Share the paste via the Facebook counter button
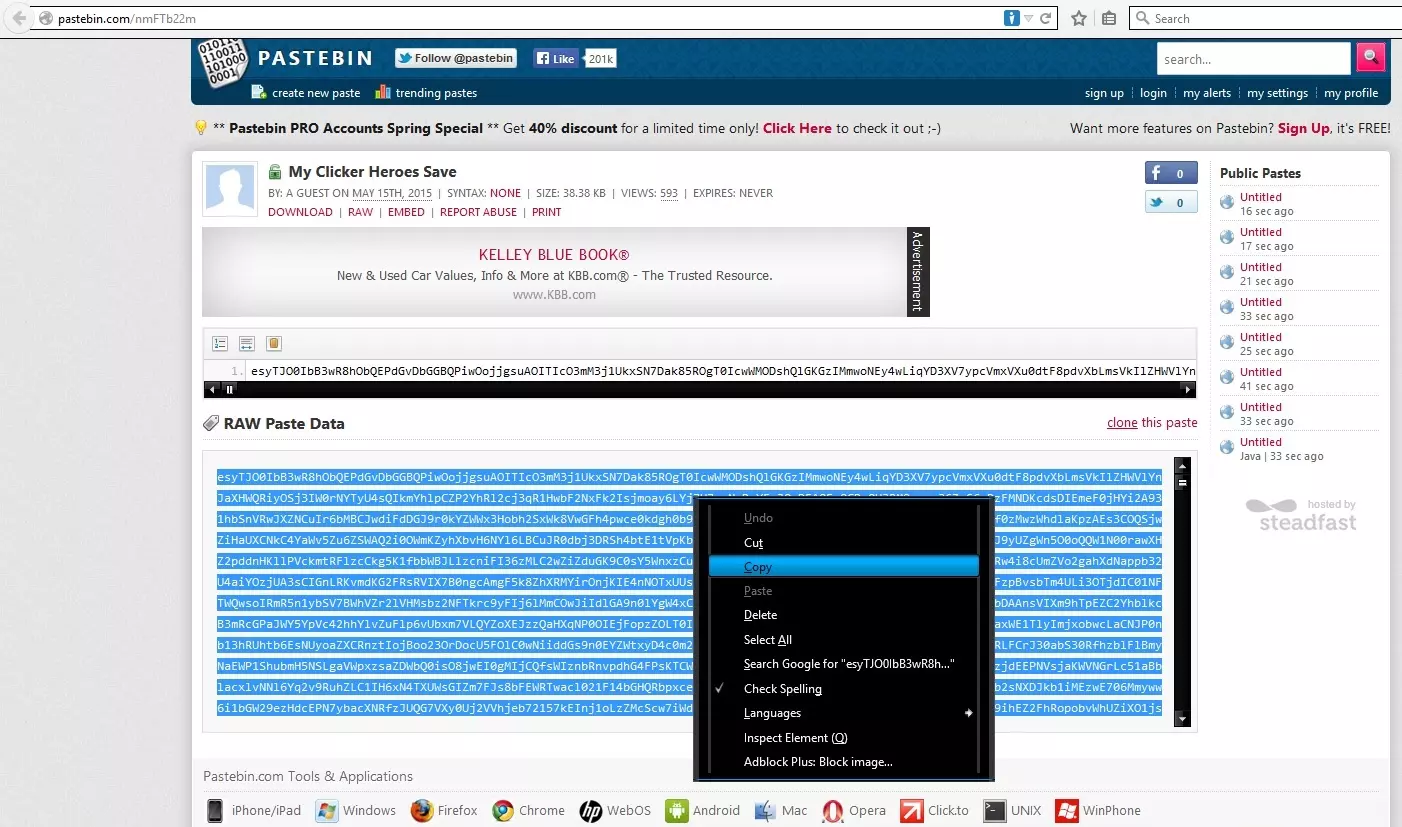Viewport: 1402px width, 827px height. 1171,173
